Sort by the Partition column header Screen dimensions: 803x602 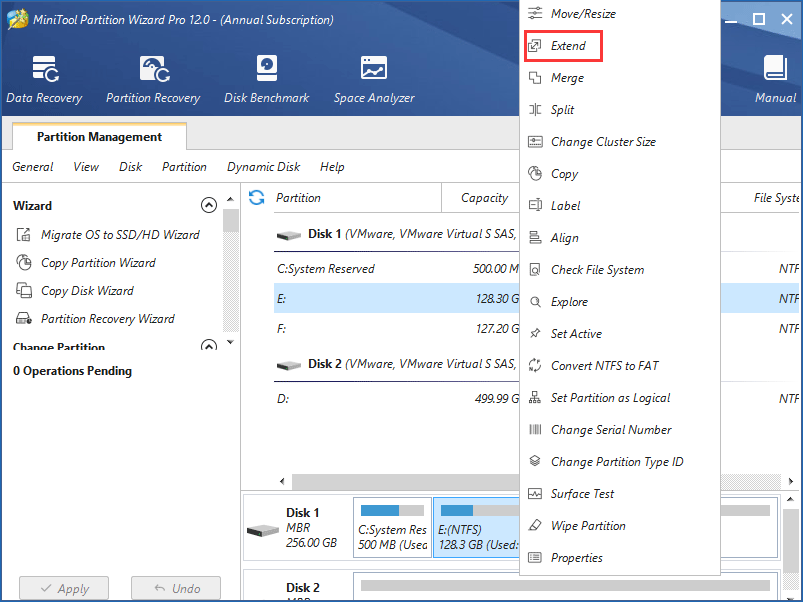[357, 198]
